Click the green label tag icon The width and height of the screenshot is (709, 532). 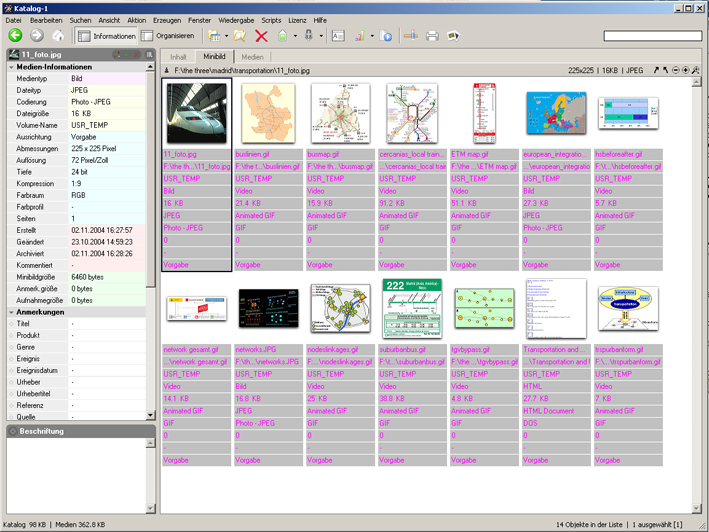(283, 36)
